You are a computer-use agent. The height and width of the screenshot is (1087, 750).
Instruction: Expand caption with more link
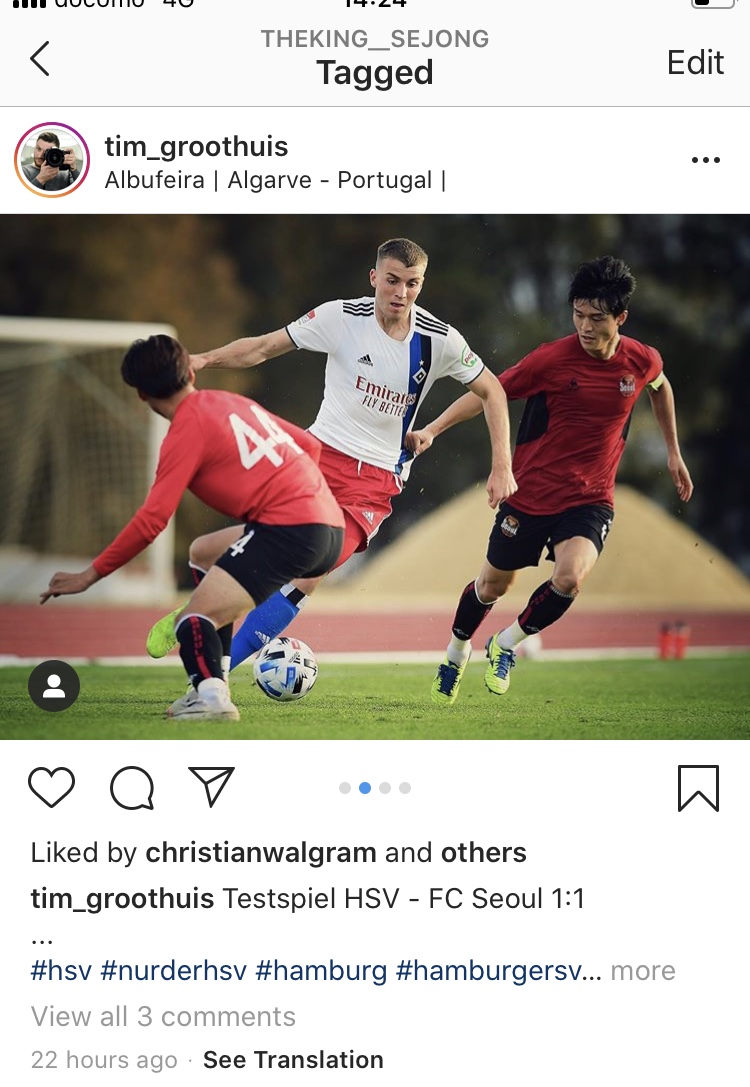(643, 971)
